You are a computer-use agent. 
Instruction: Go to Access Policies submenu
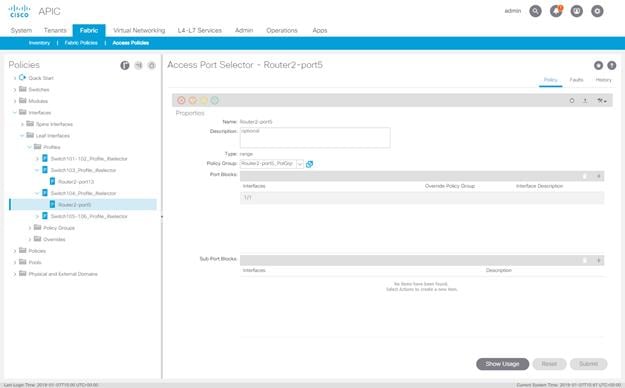pos(131,43)
